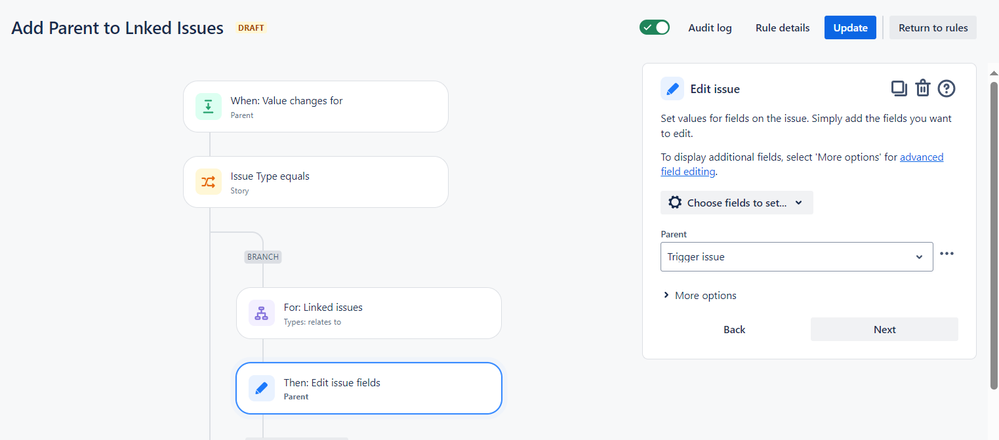This screenshot has height=440, width=999.
Task: Click the duplicate component icon
Action: [x=899, y=88]
